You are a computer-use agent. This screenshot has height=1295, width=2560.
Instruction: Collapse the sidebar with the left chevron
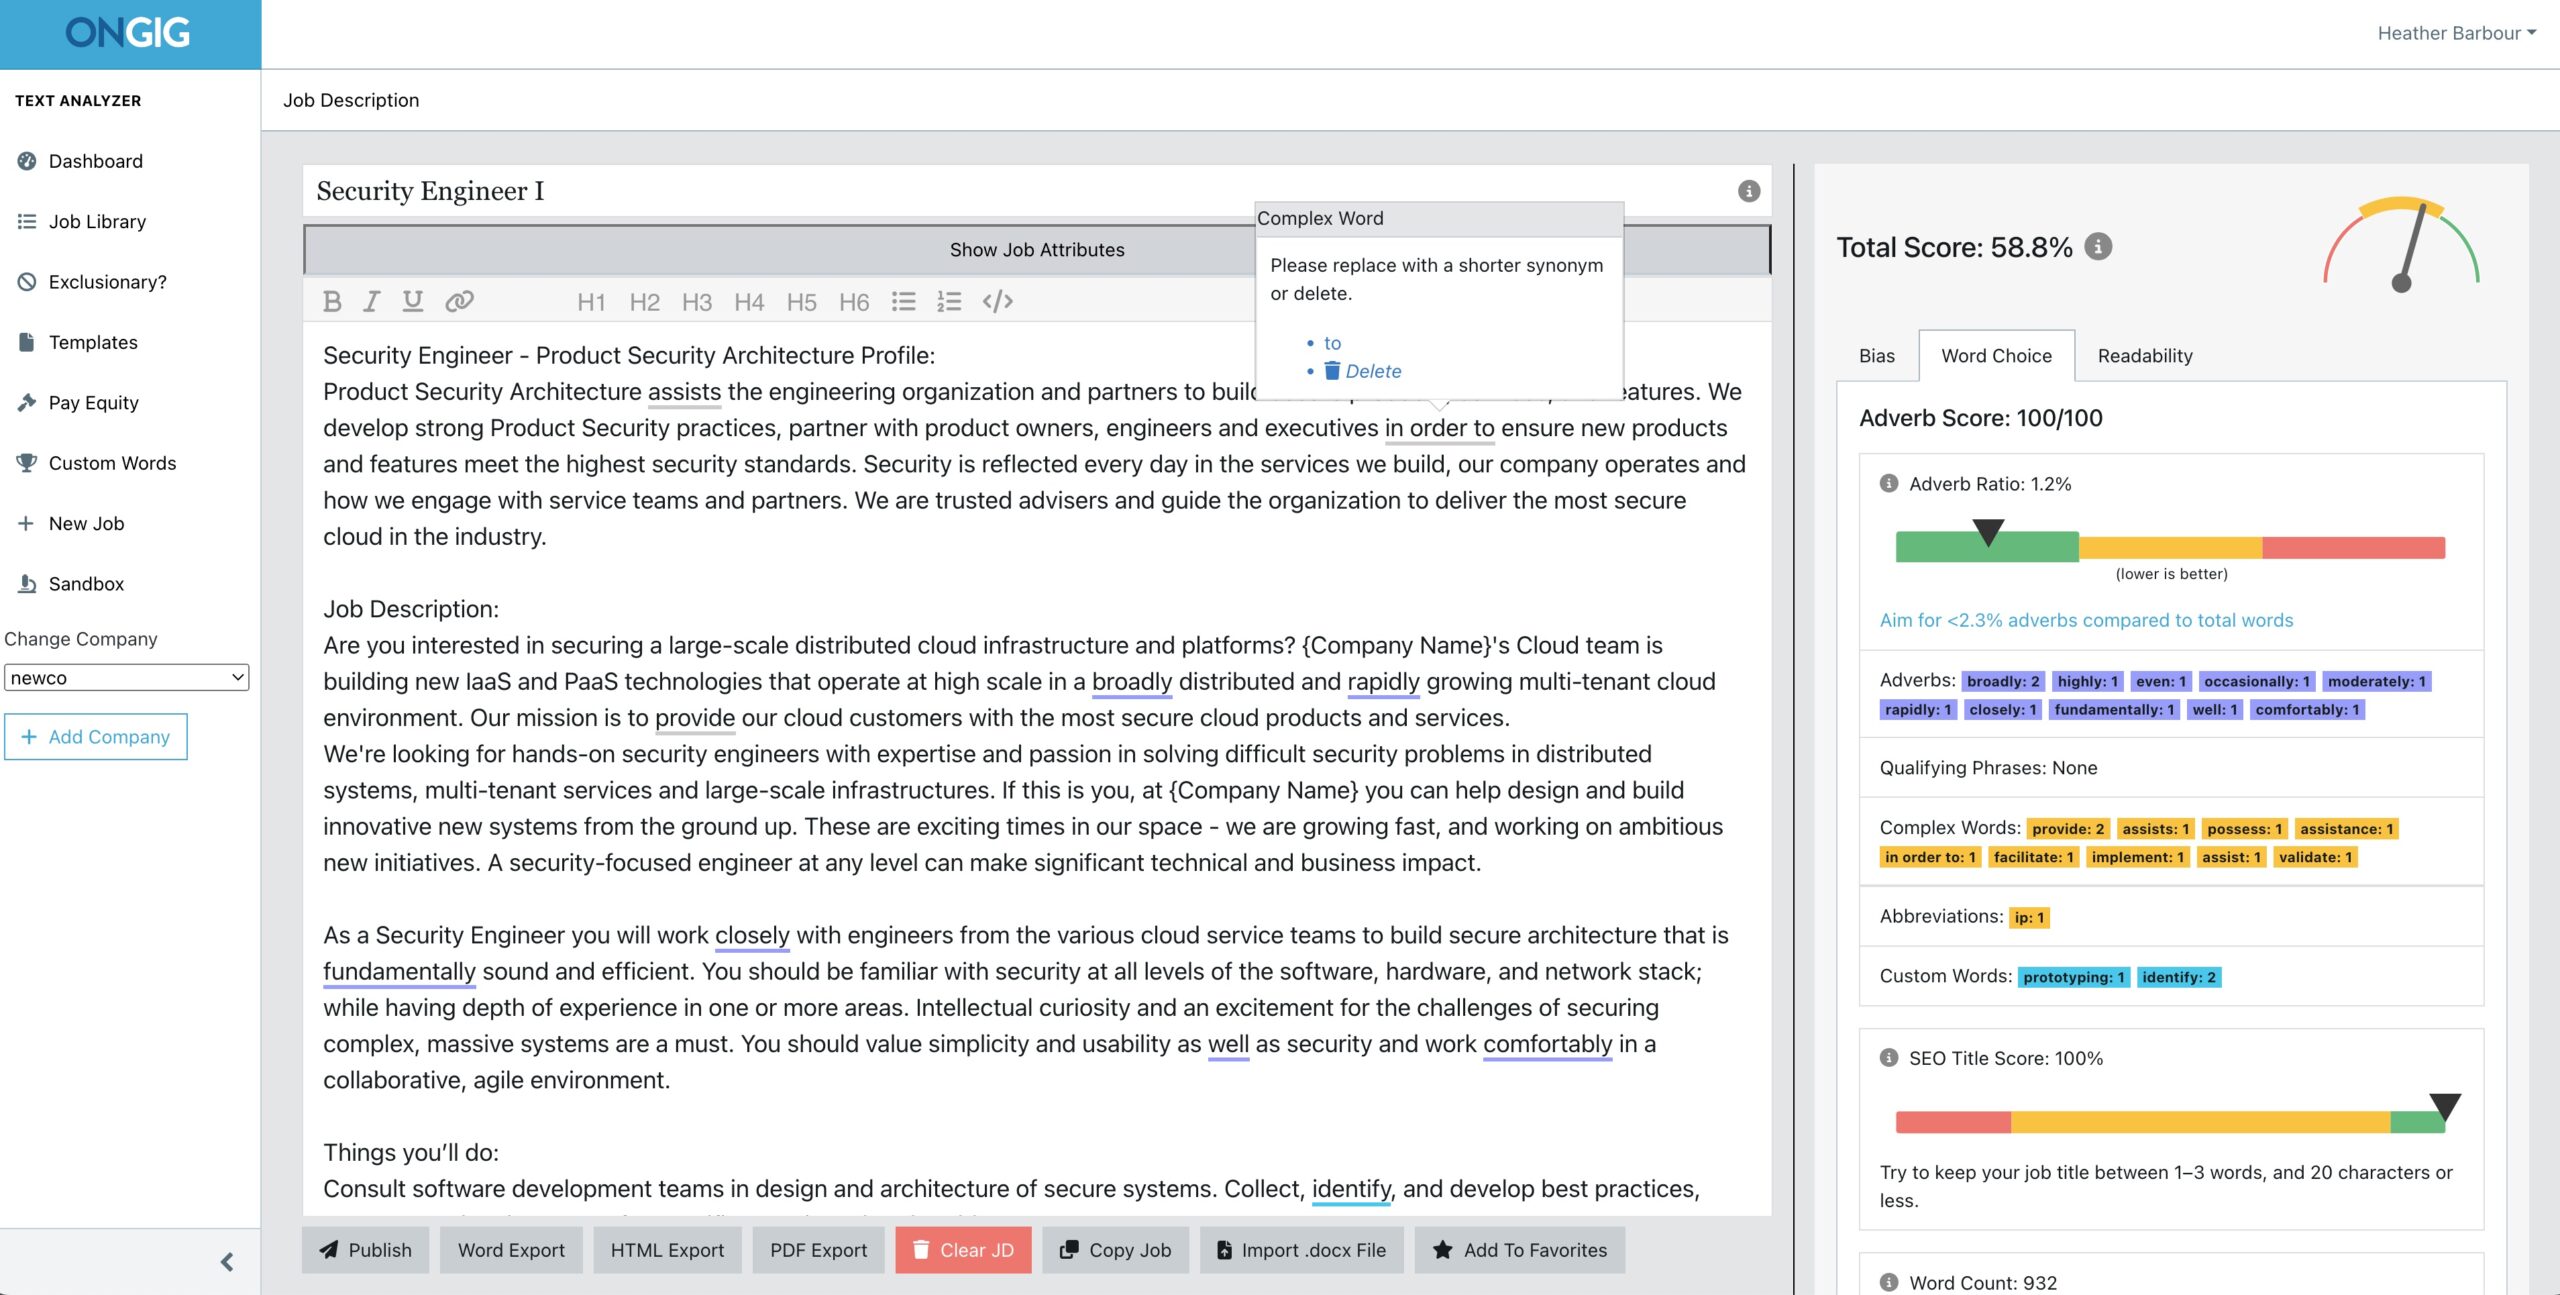click(x=227, y=1262)
